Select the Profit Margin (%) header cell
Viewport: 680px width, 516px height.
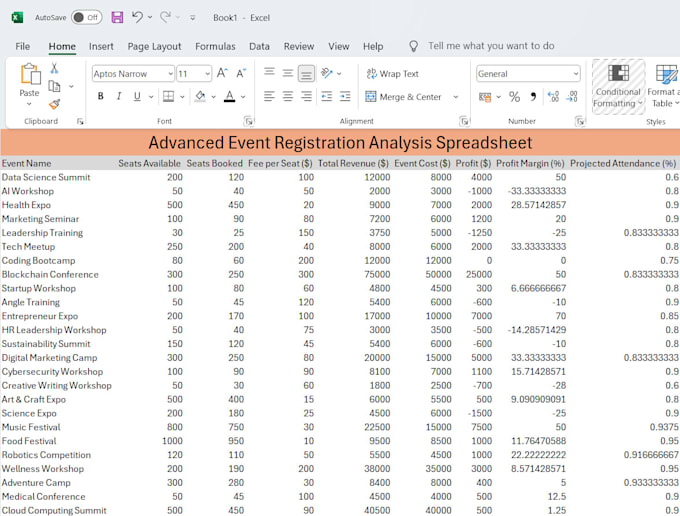530,163
